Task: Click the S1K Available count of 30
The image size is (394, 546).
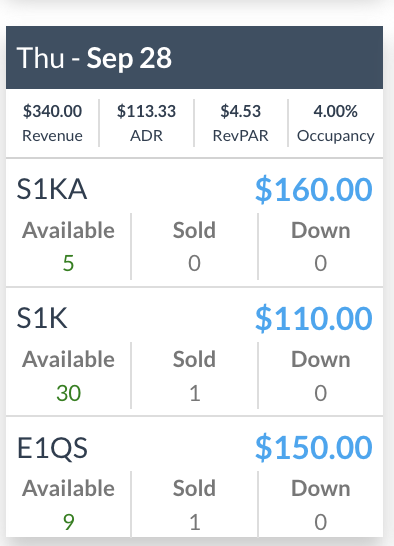Action: 69,393
